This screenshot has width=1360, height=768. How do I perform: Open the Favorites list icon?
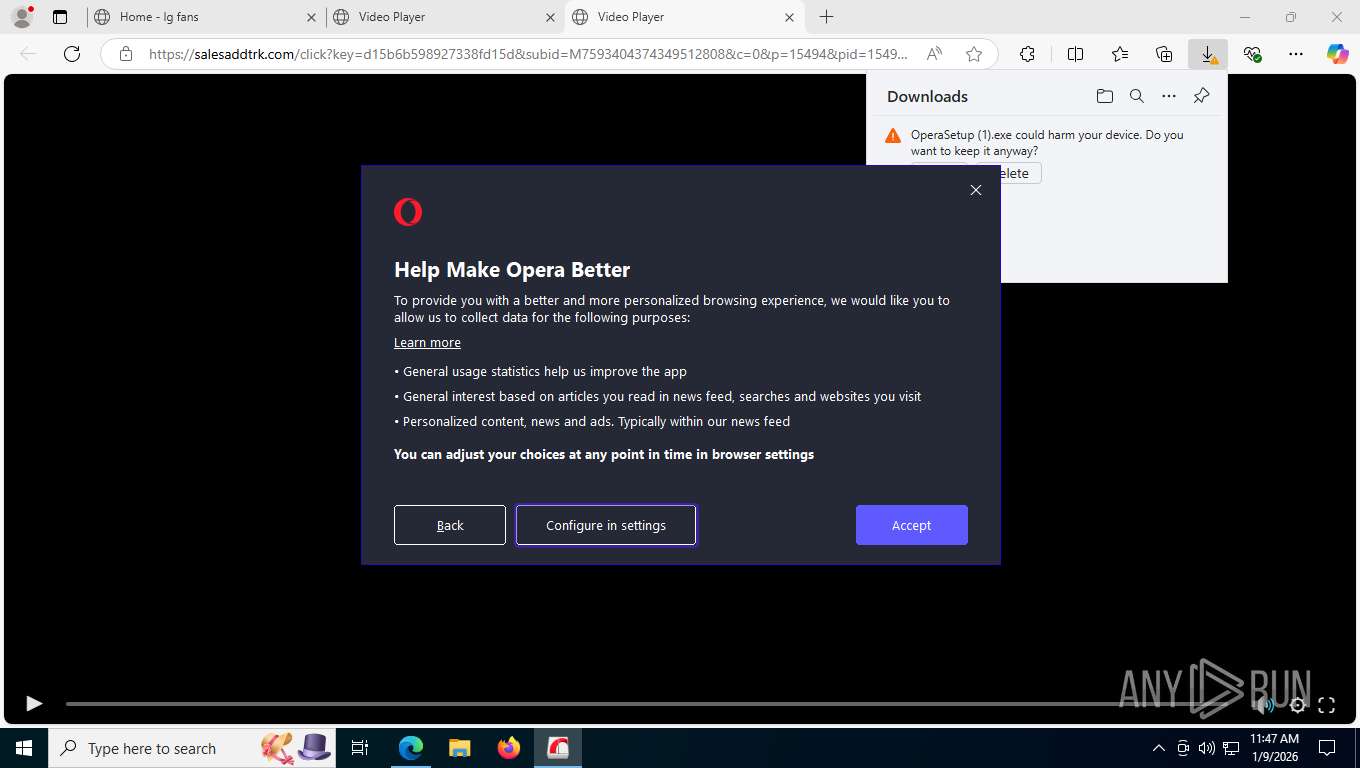point(1120,54)
